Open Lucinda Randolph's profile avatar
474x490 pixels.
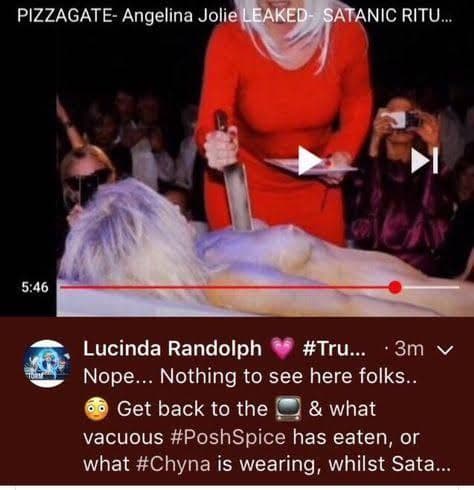[x=47, y=364]
